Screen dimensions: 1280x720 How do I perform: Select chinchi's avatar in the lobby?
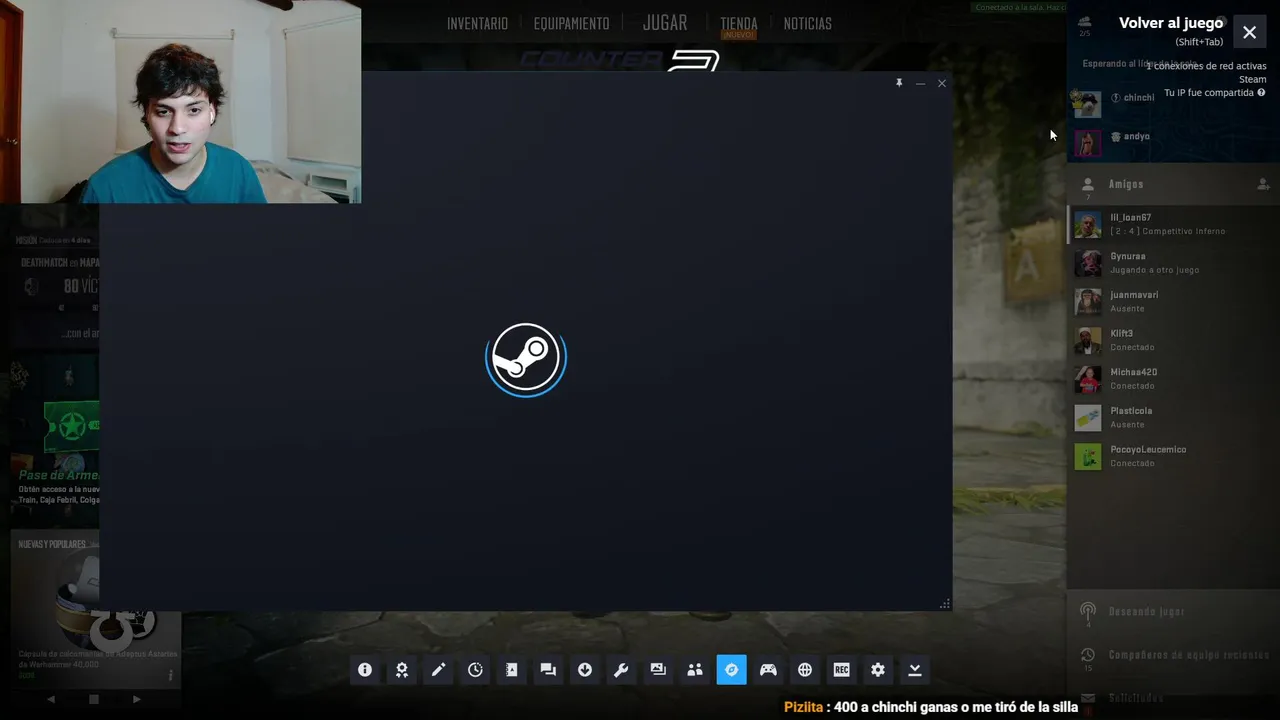[1087, 104]
